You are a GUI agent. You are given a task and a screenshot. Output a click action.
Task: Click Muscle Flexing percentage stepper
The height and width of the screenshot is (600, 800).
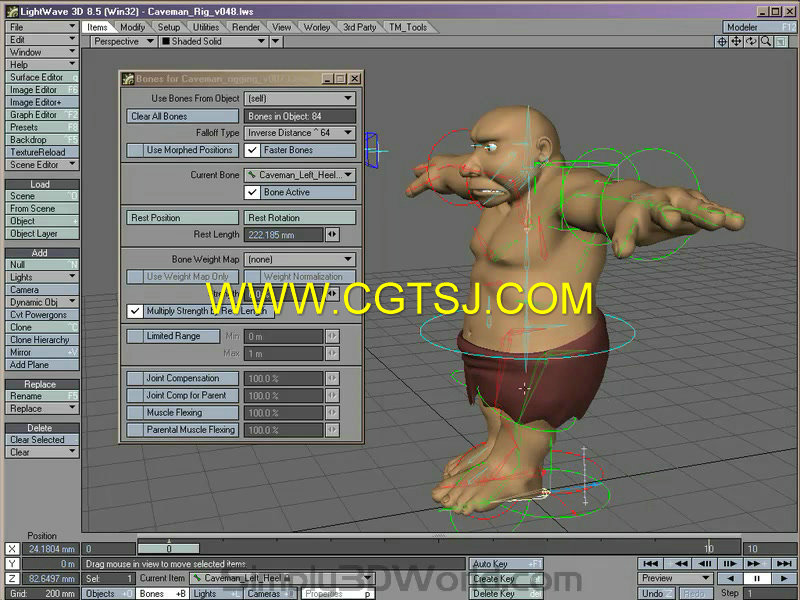click(x=332, y=413)
